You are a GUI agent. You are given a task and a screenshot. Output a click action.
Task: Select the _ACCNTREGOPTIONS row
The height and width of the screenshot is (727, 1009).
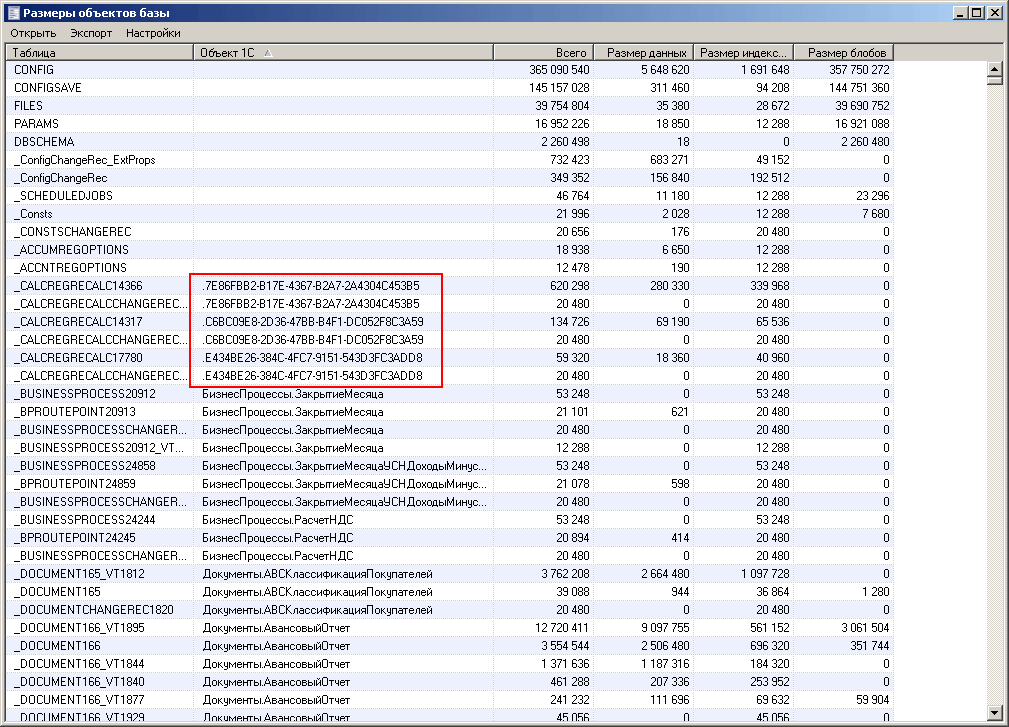[450, 268]
